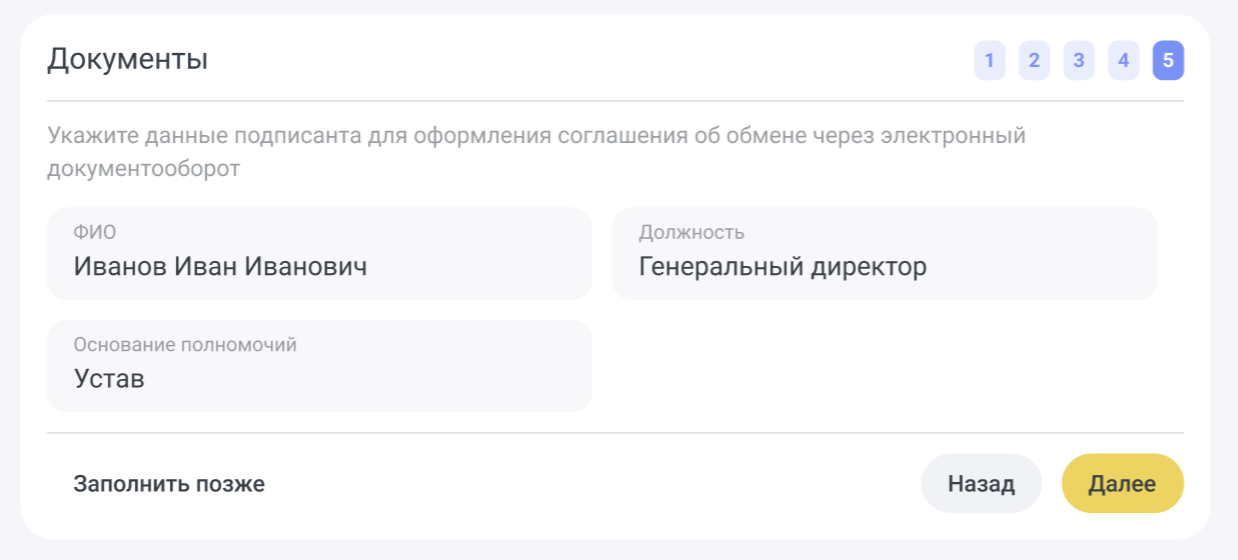Click the word документооборот in the description
1238x560 pixels.
point(144,169)
